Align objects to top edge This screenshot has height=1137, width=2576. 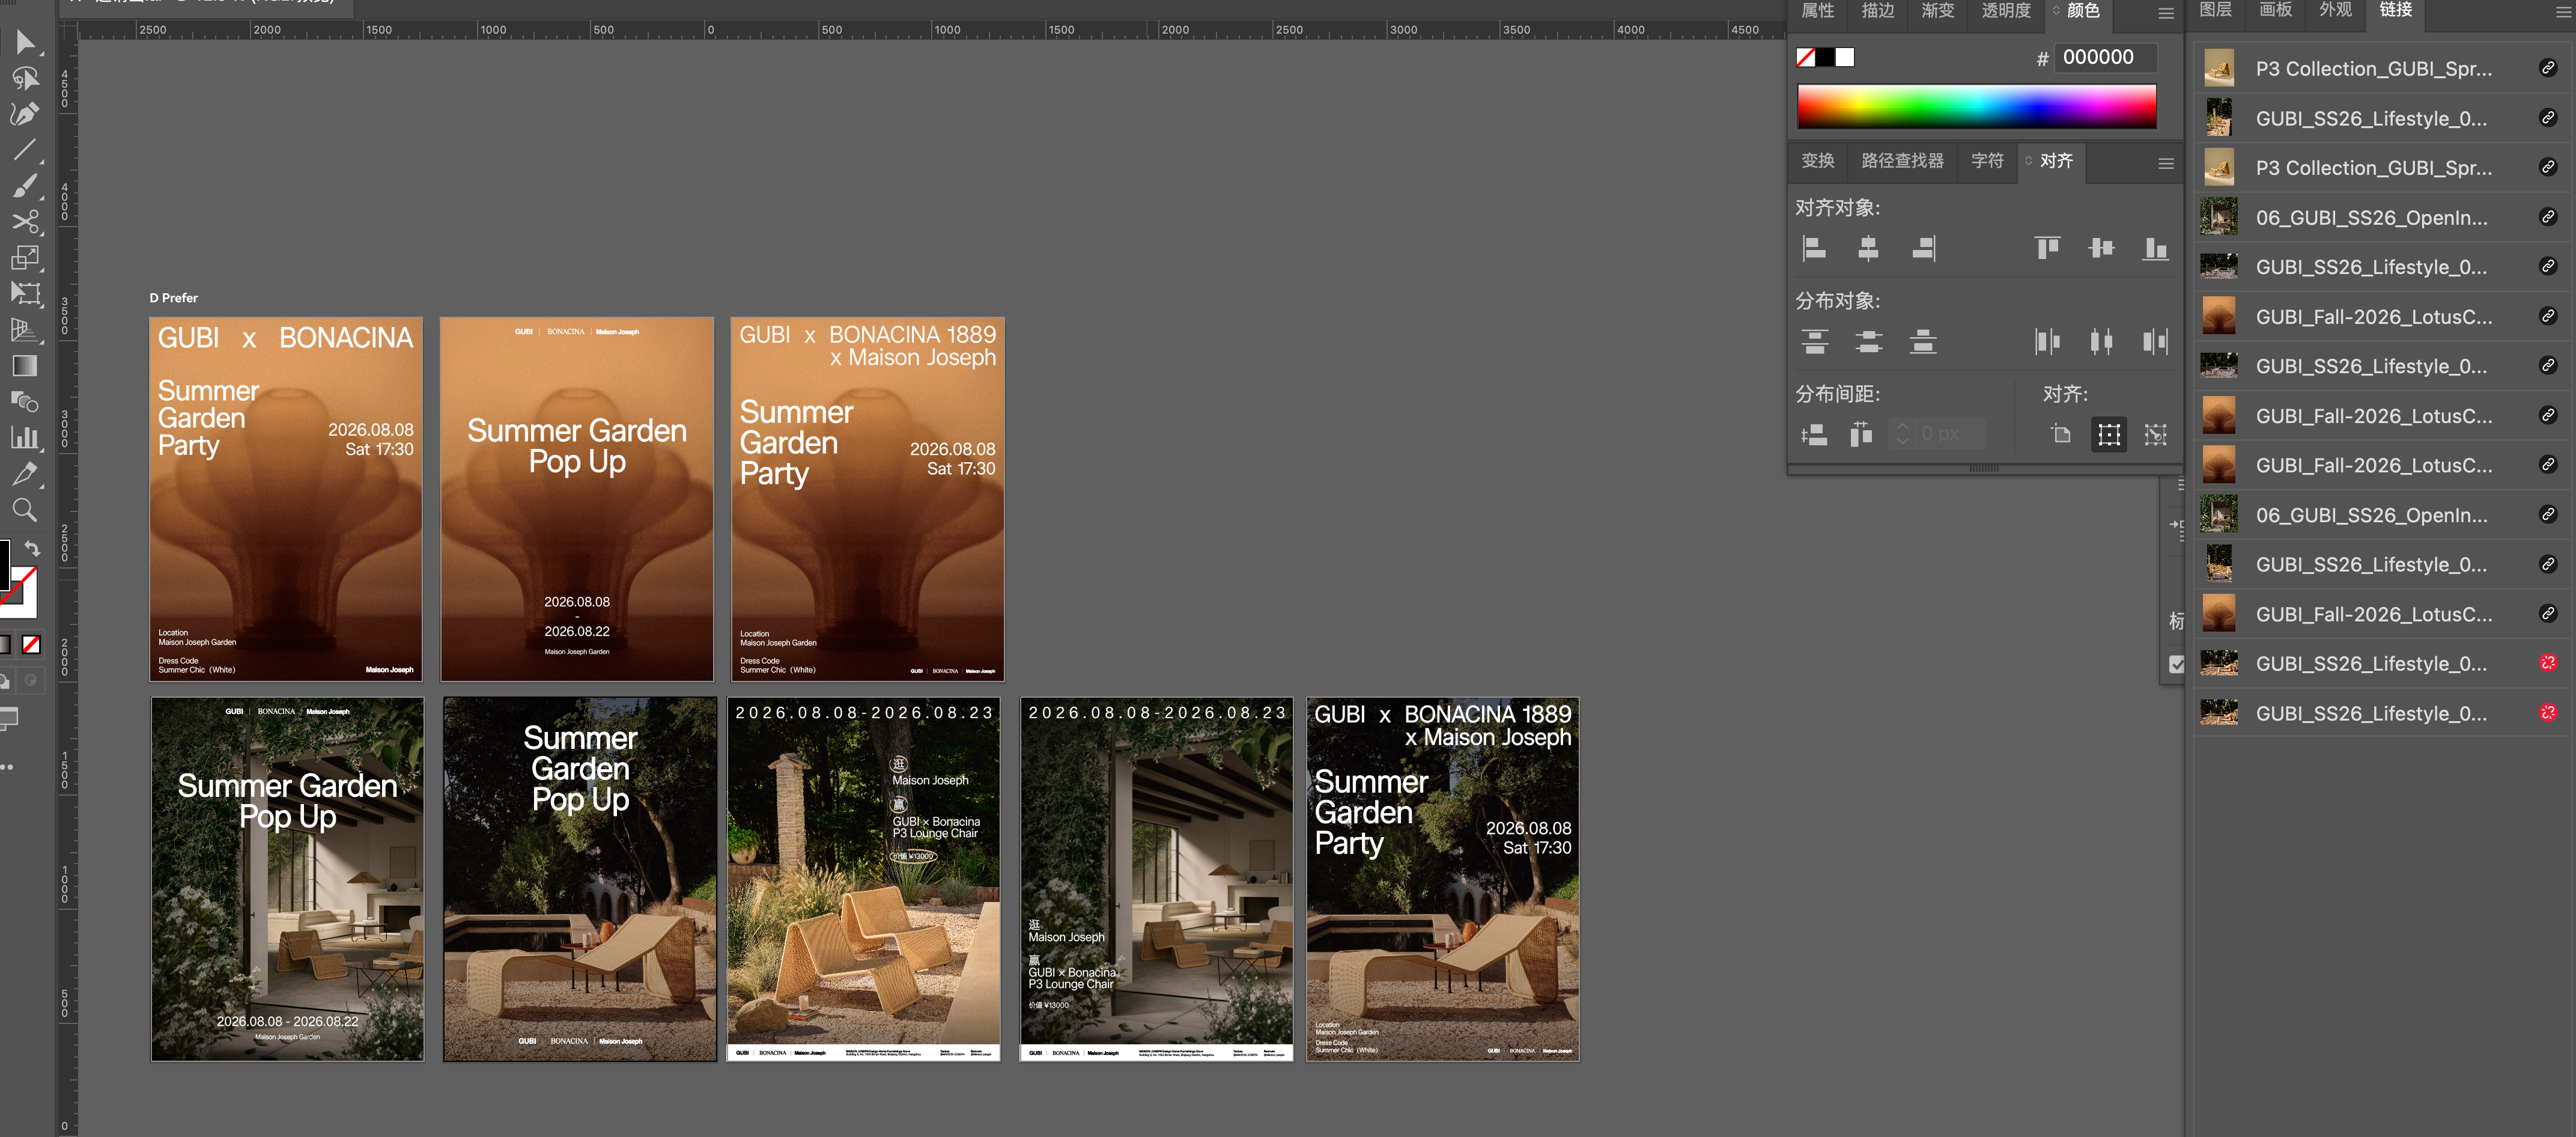(x=2047, y=248)
